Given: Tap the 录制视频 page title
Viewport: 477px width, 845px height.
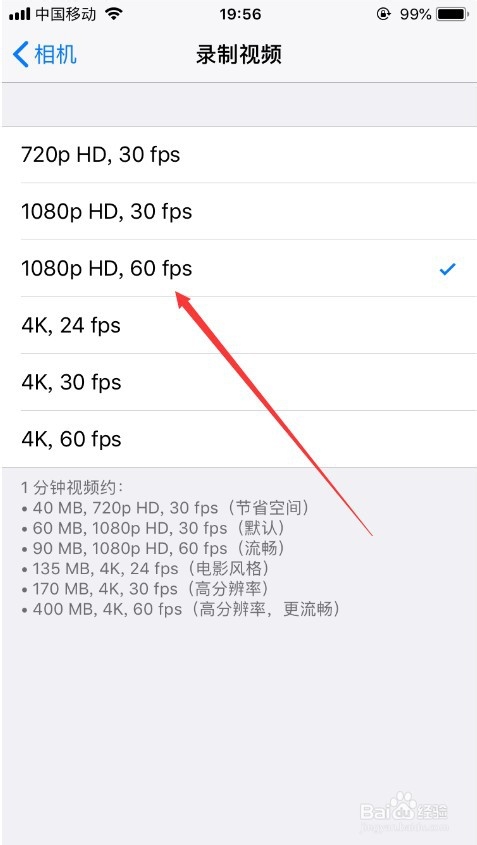Looking at the screenshot, I should pos(239,55).
